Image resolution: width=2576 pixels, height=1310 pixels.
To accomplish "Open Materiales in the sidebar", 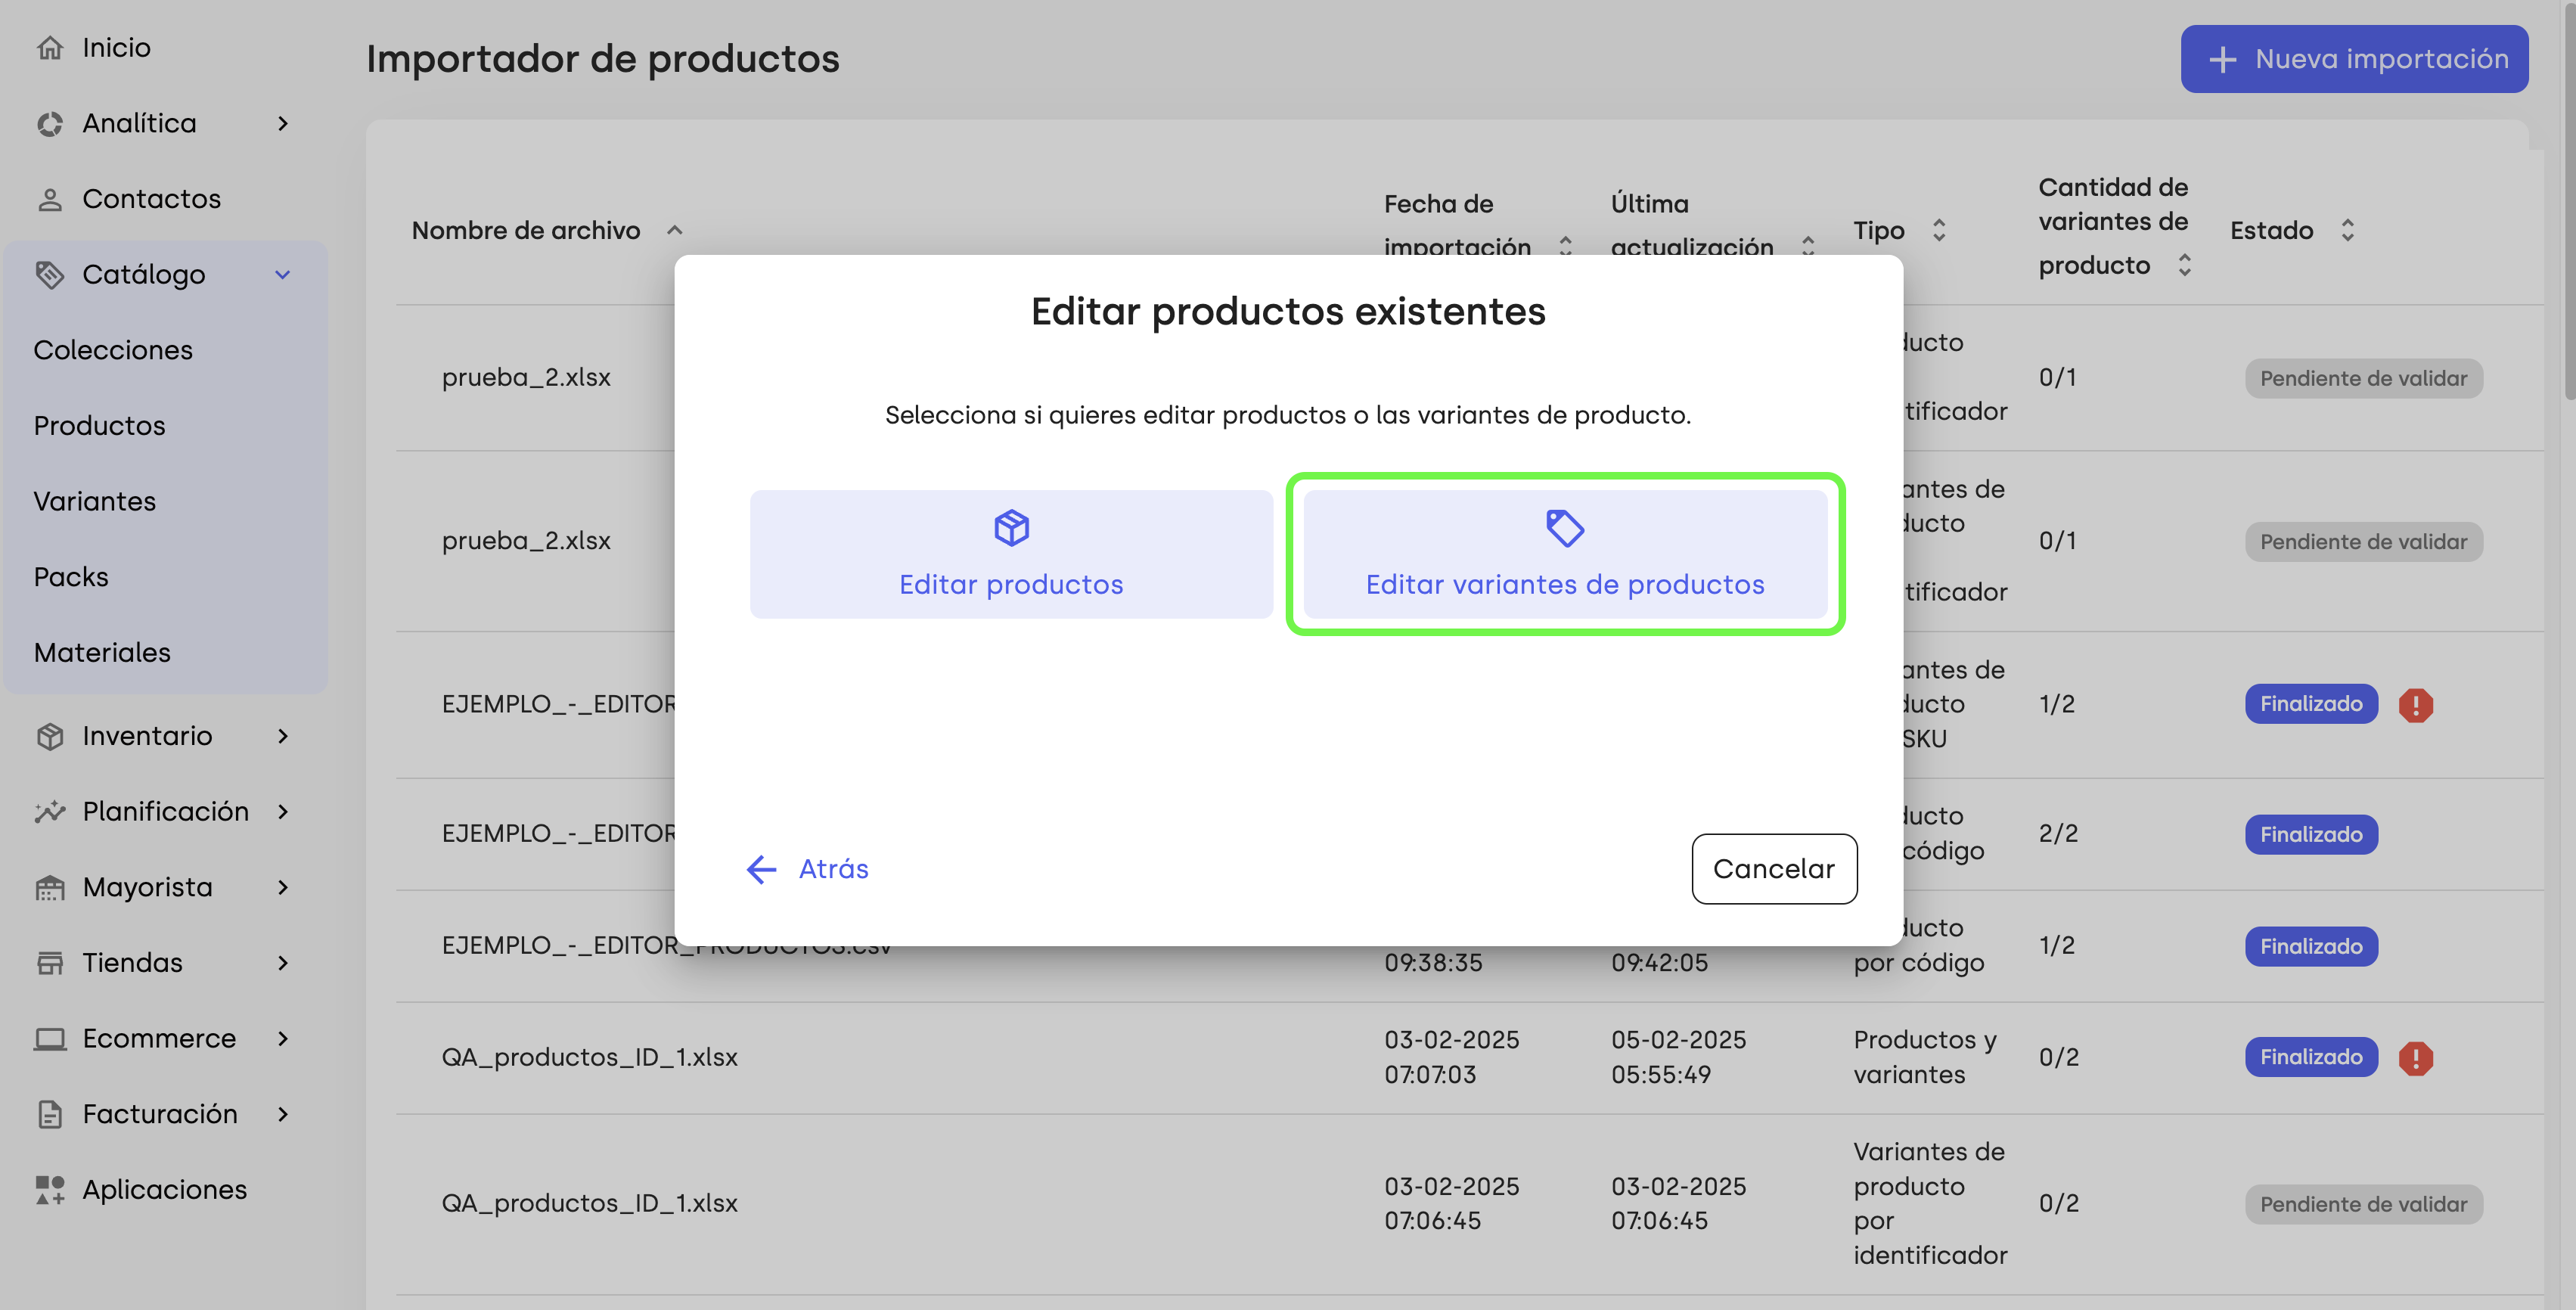I will coord(102,652).
